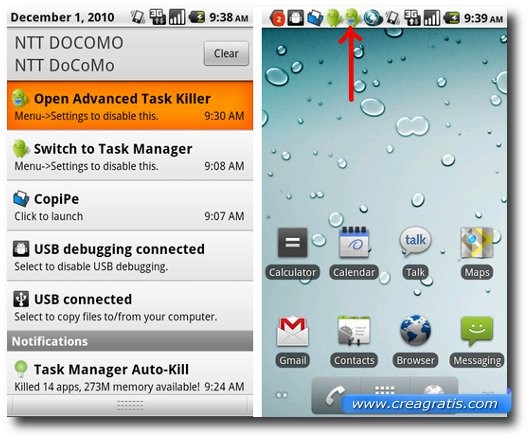Launch the Maps app
This screenshot has height=440, width=530.
[x=477, y=253]
